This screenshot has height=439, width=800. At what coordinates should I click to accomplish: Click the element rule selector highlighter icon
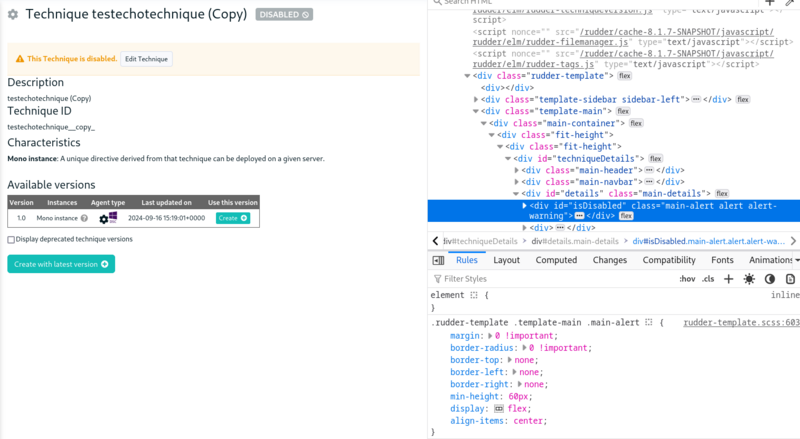[x=474, y=295]
